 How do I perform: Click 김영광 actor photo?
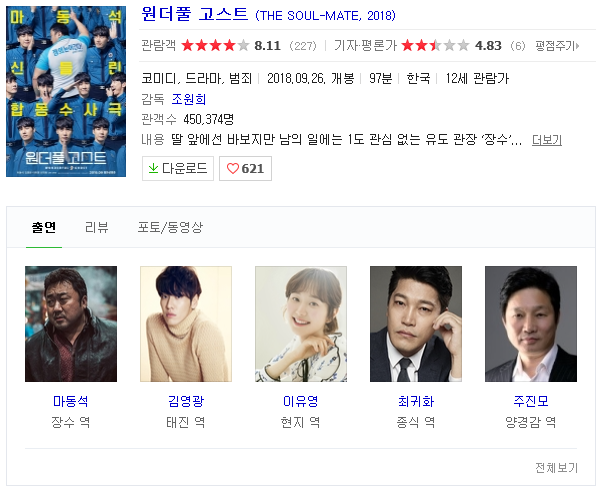(186, 324)
